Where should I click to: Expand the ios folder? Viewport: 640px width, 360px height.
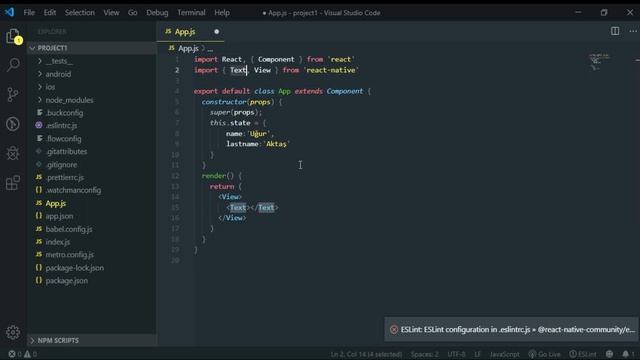click(x=50, y=87)
